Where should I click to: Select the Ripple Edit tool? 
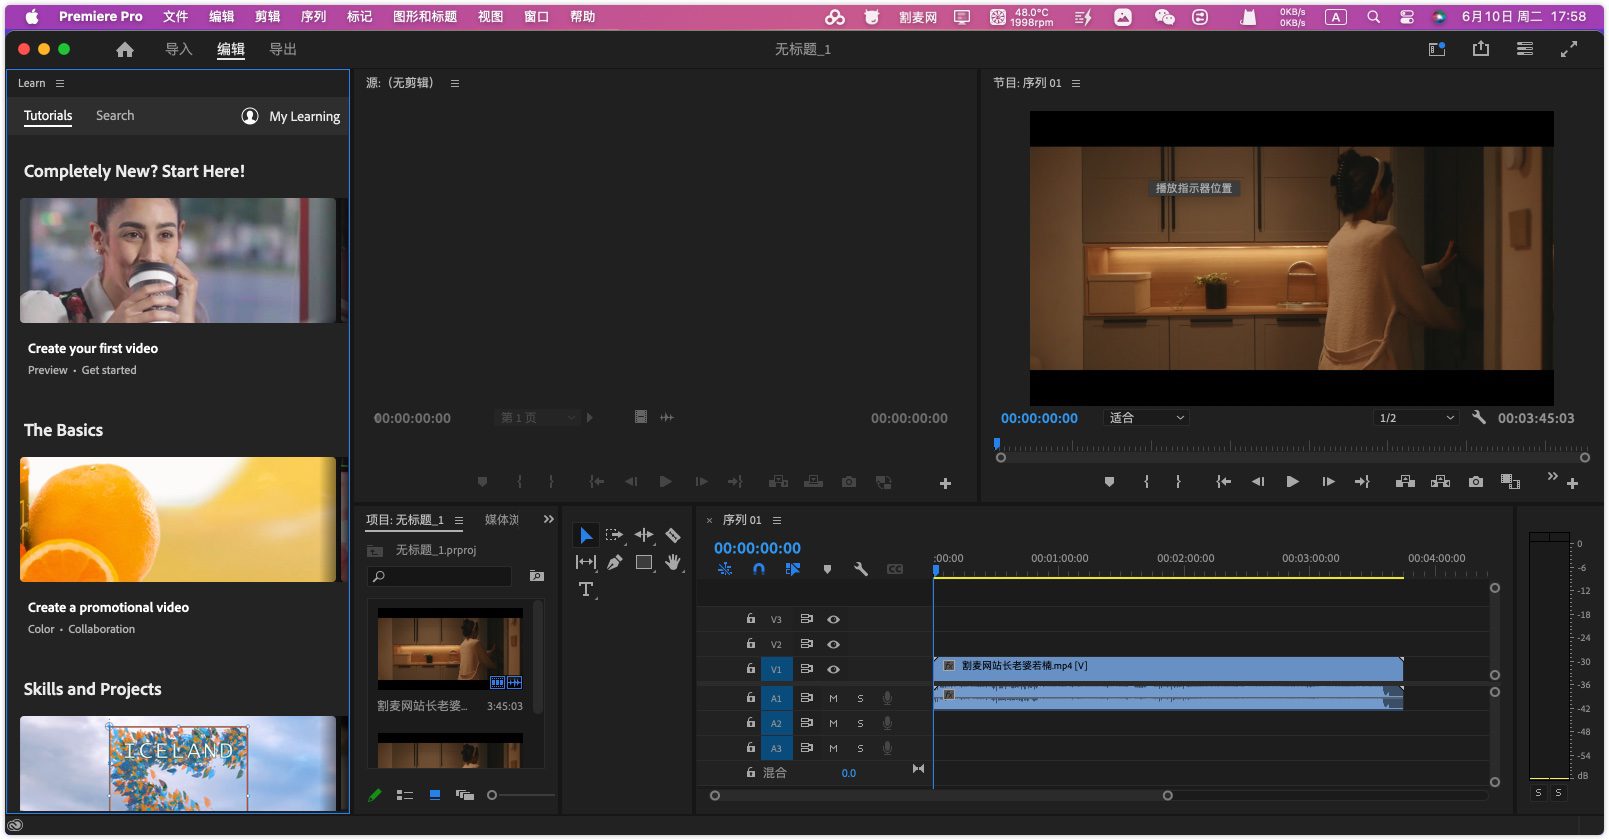coord(644,535)
